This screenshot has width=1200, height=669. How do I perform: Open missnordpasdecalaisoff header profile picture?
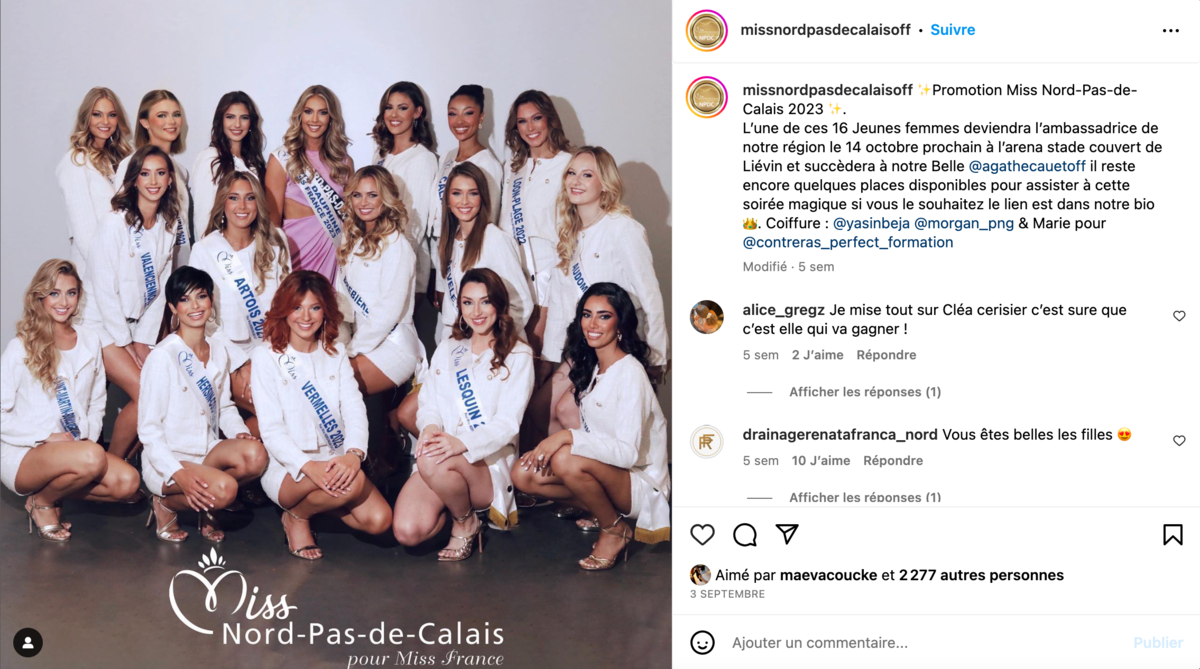[707, 30]
